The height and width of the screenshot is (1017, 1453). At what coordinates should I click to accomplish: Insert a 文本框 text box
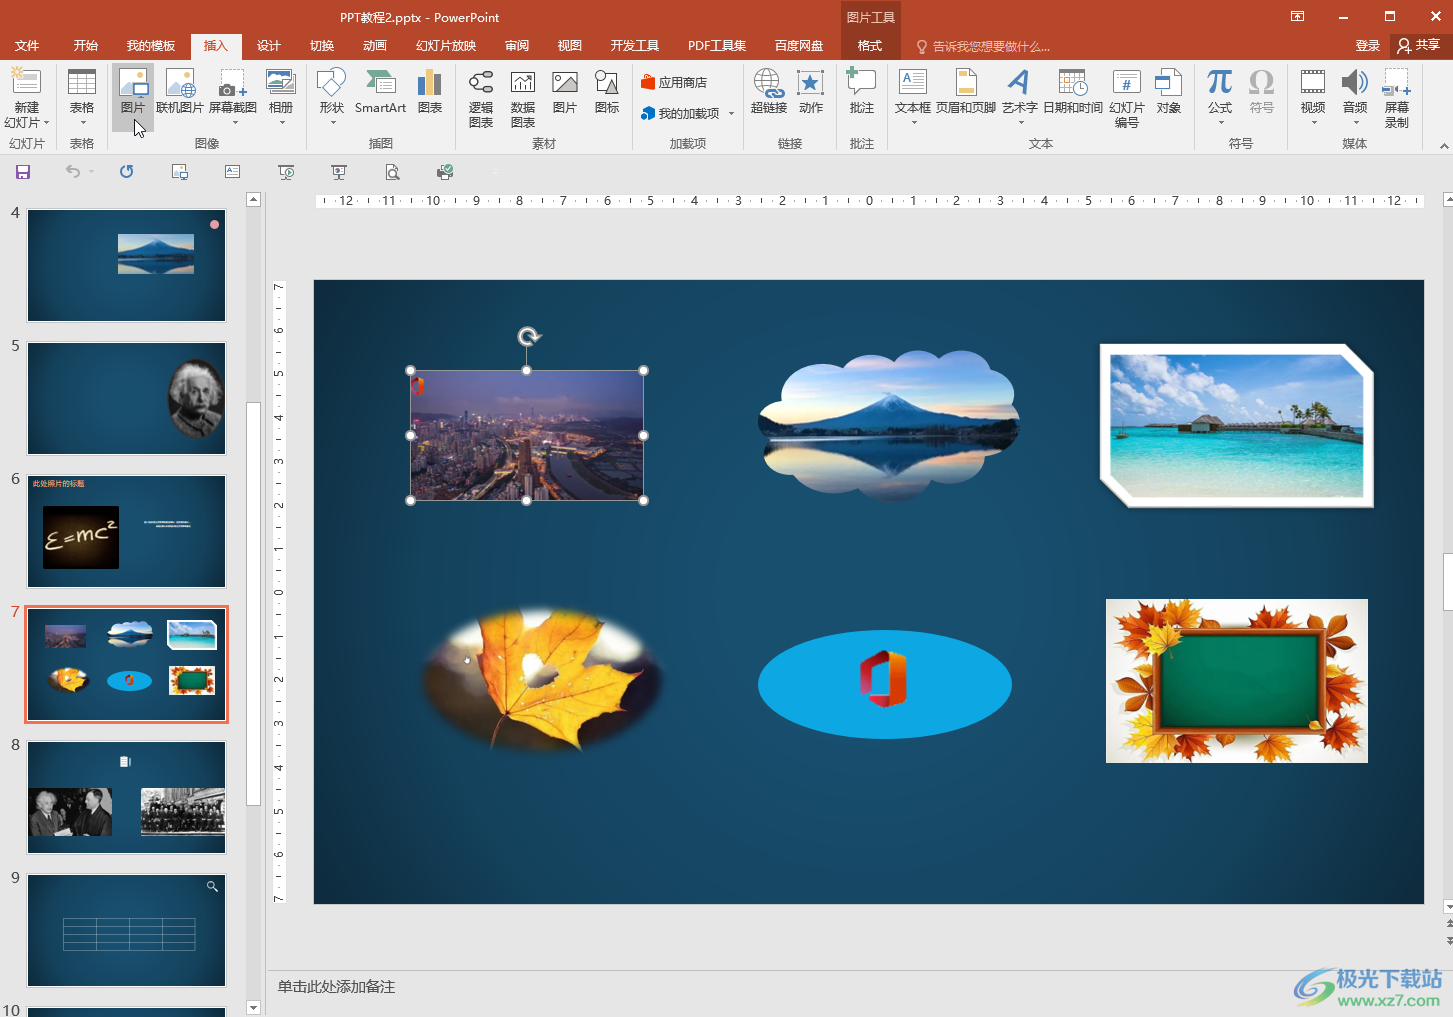pos(913,97)
